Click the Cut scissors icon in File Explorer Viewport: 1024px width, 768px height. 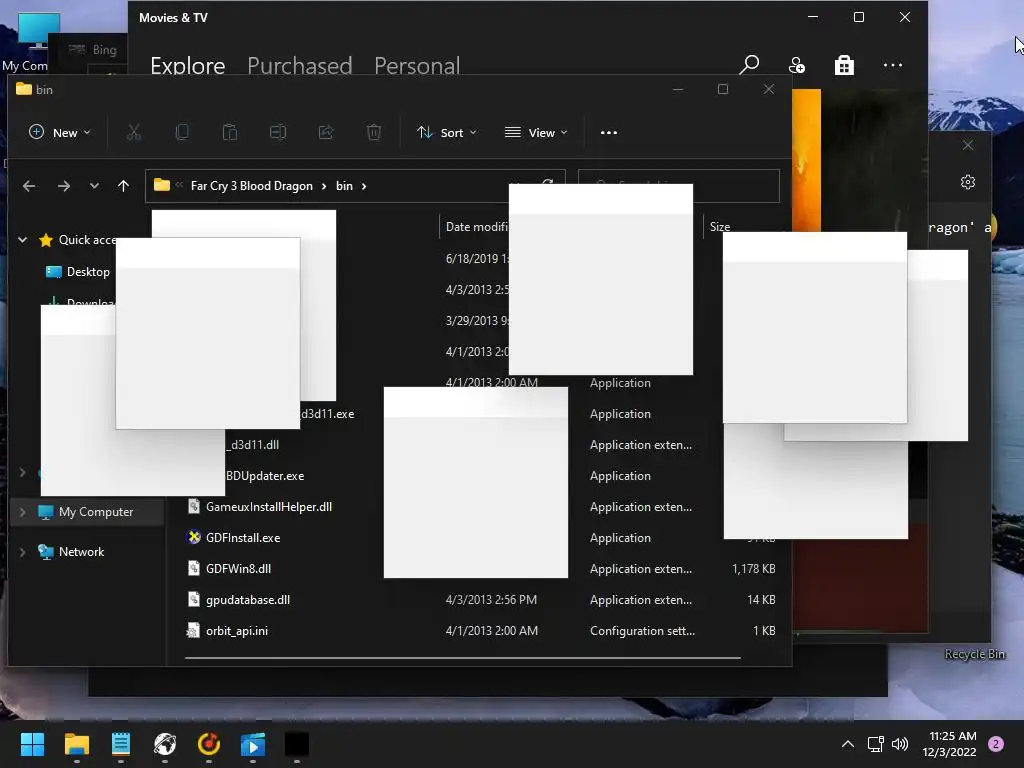(x=134, y=133)
